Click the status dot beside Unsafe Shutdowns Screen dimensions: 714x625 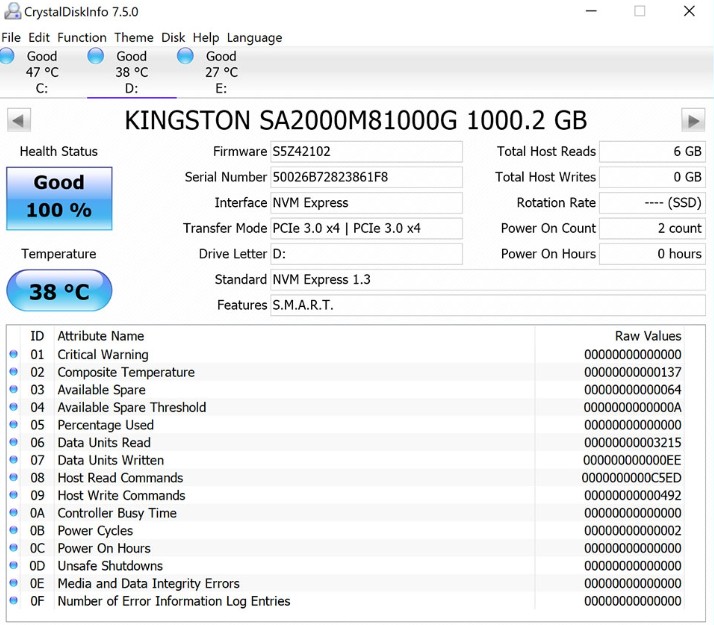point(14,566)
